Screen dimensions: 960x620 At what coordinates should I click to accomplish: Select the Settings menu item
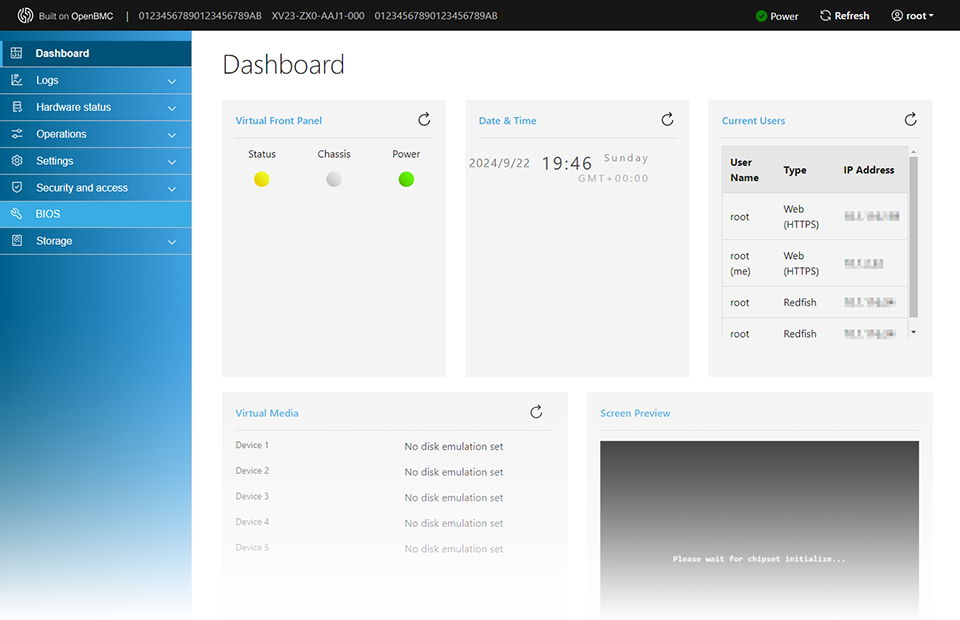pyautogui.click(x=55, y=161)
